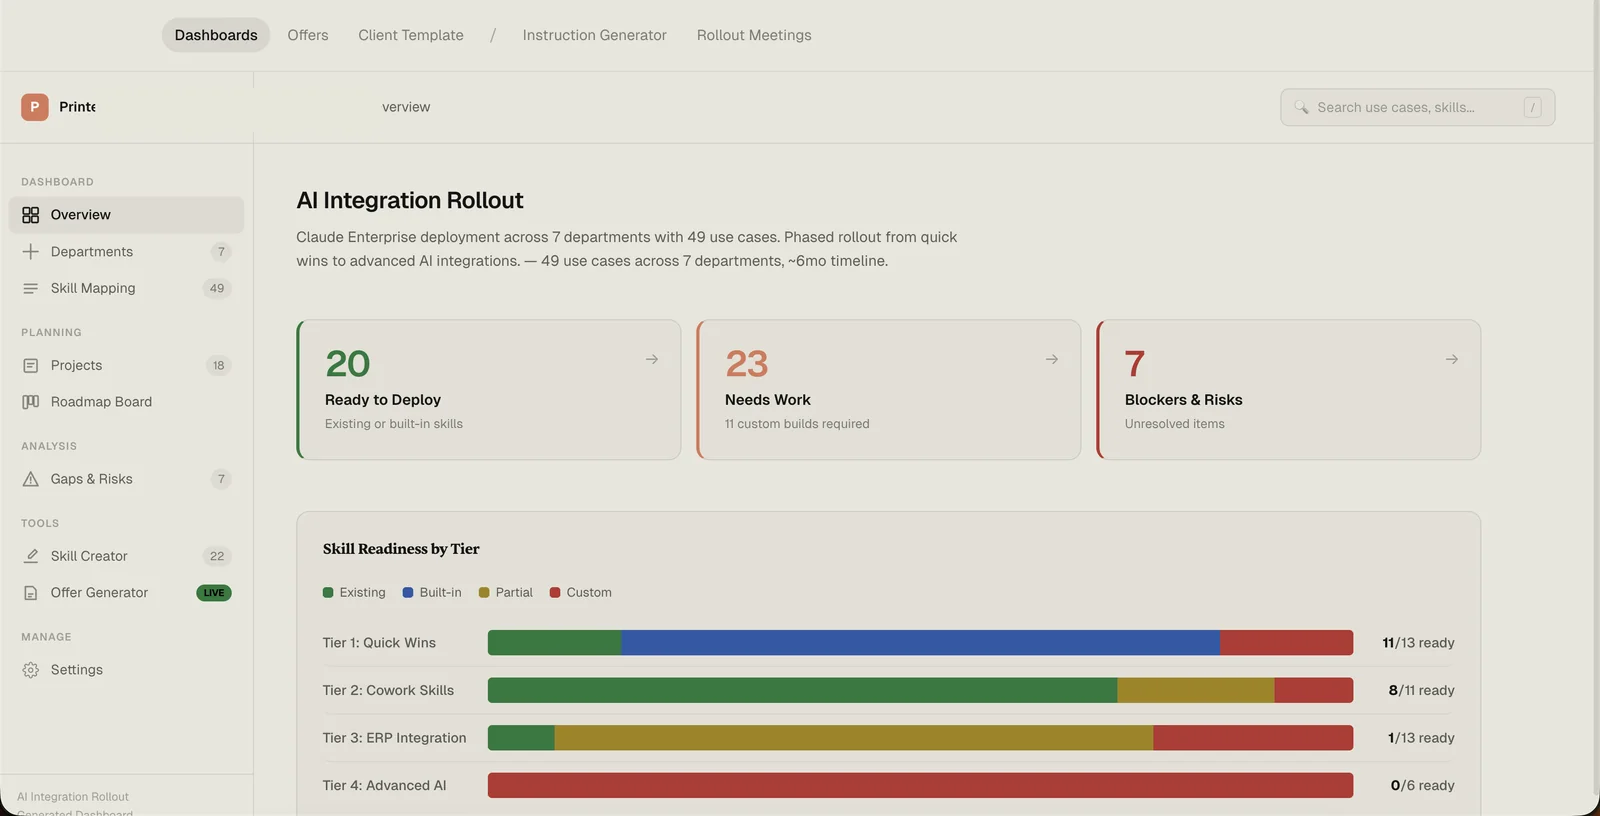This screenshot has width=1600, height=816.
Task: Click the green Existing legend swatch
Action: tap(328, 593)
